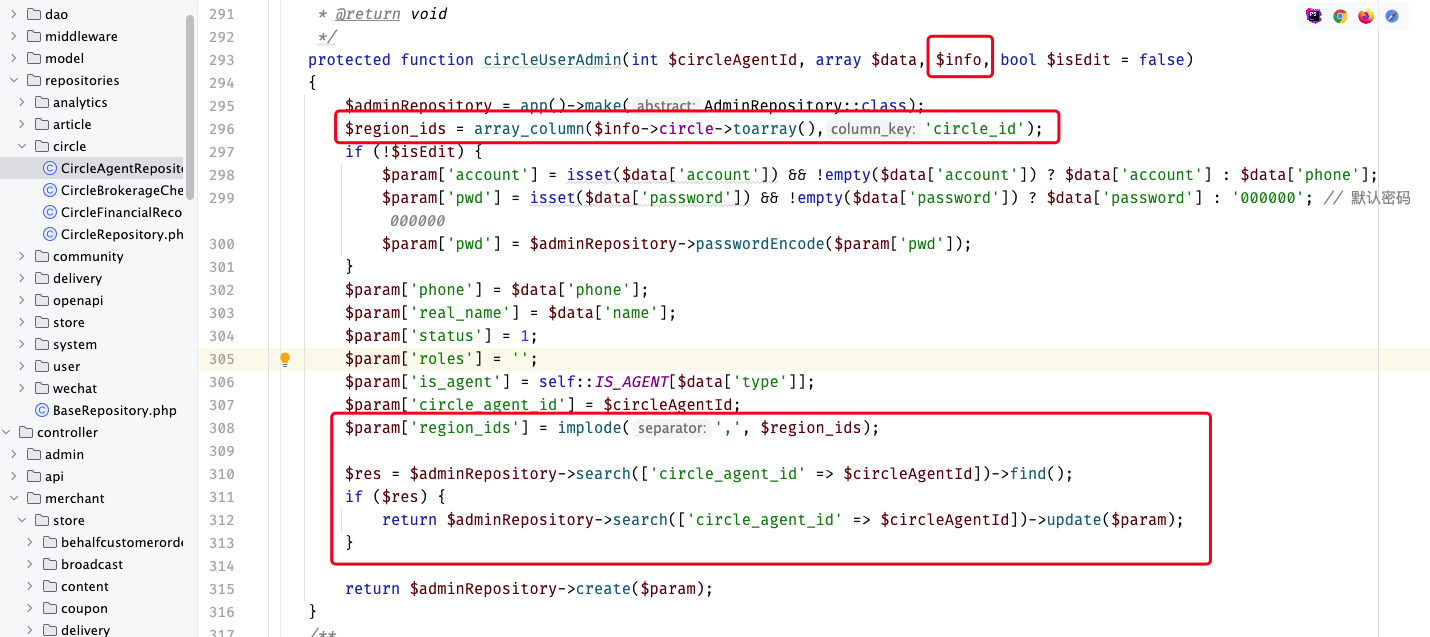Click gutter line number 310
1430x637 pixels.
point(222,474)
